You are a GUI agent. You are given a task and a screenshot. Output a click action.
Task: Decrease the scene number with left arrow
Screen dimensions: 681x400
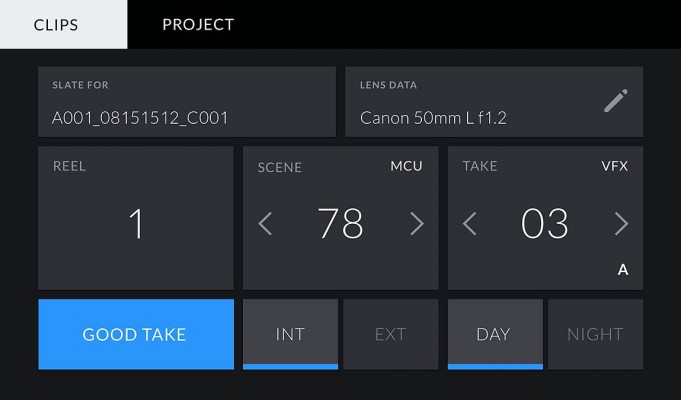pos(265,224)
